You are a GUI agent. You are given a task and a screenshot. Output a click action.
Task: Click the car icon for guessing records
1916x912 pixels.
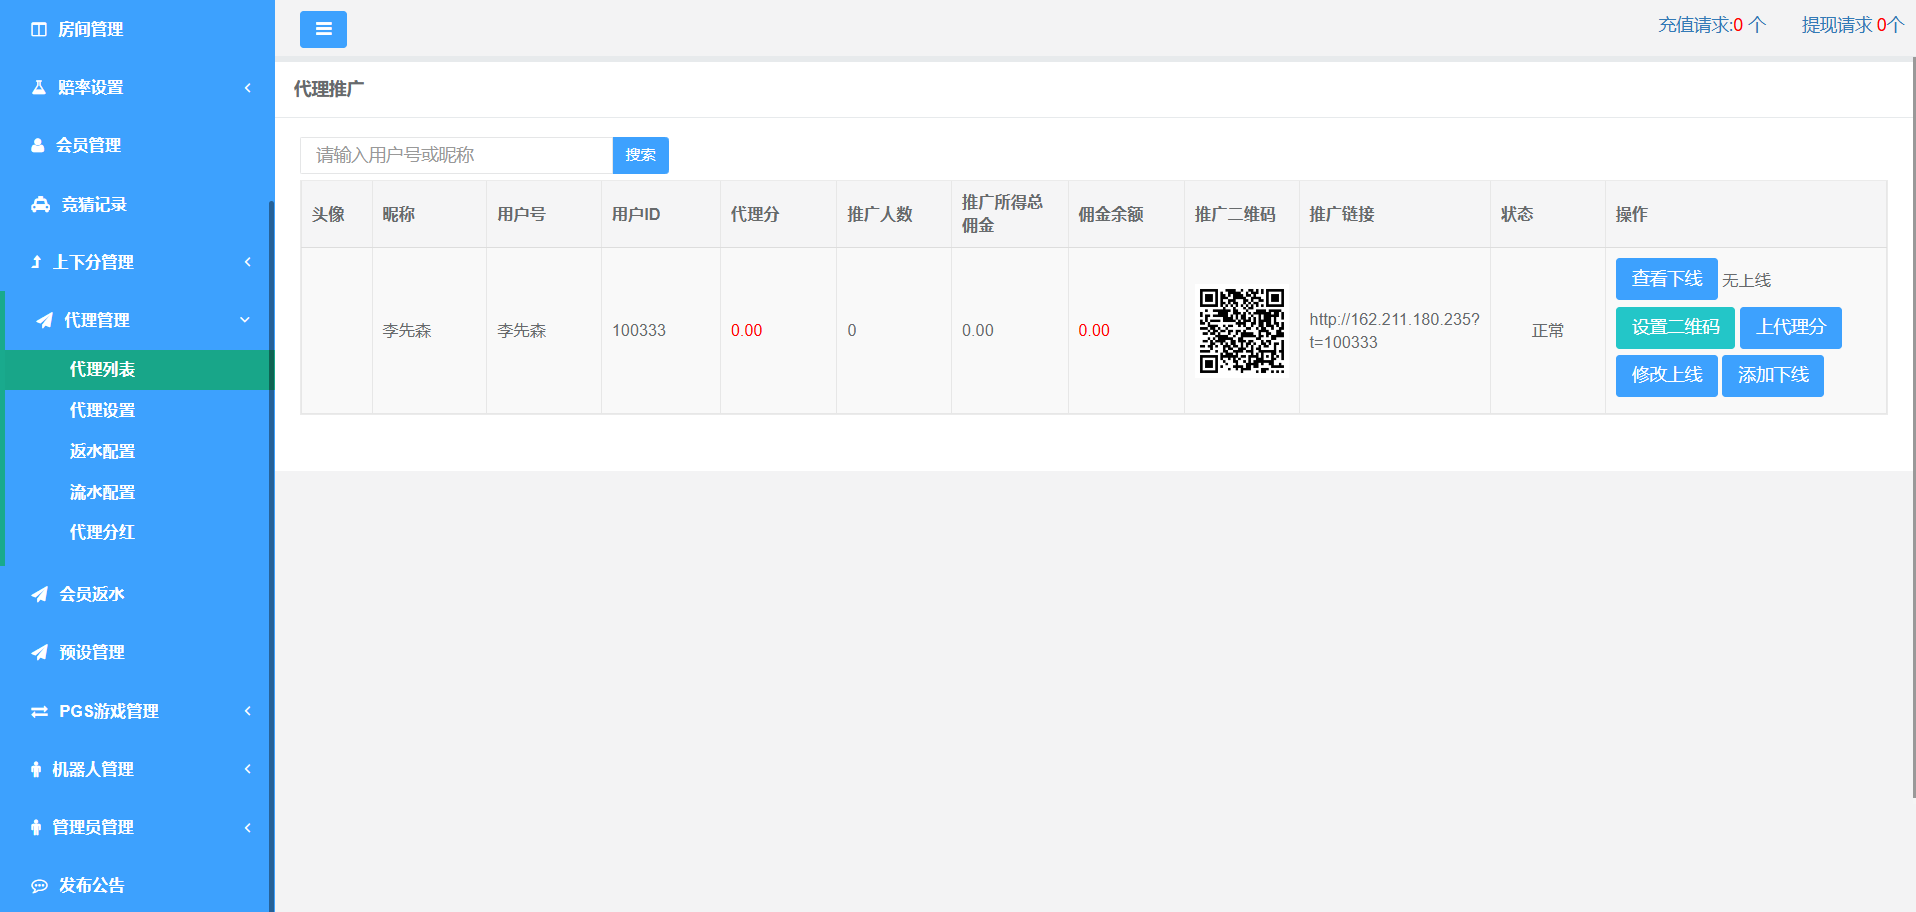40,205
